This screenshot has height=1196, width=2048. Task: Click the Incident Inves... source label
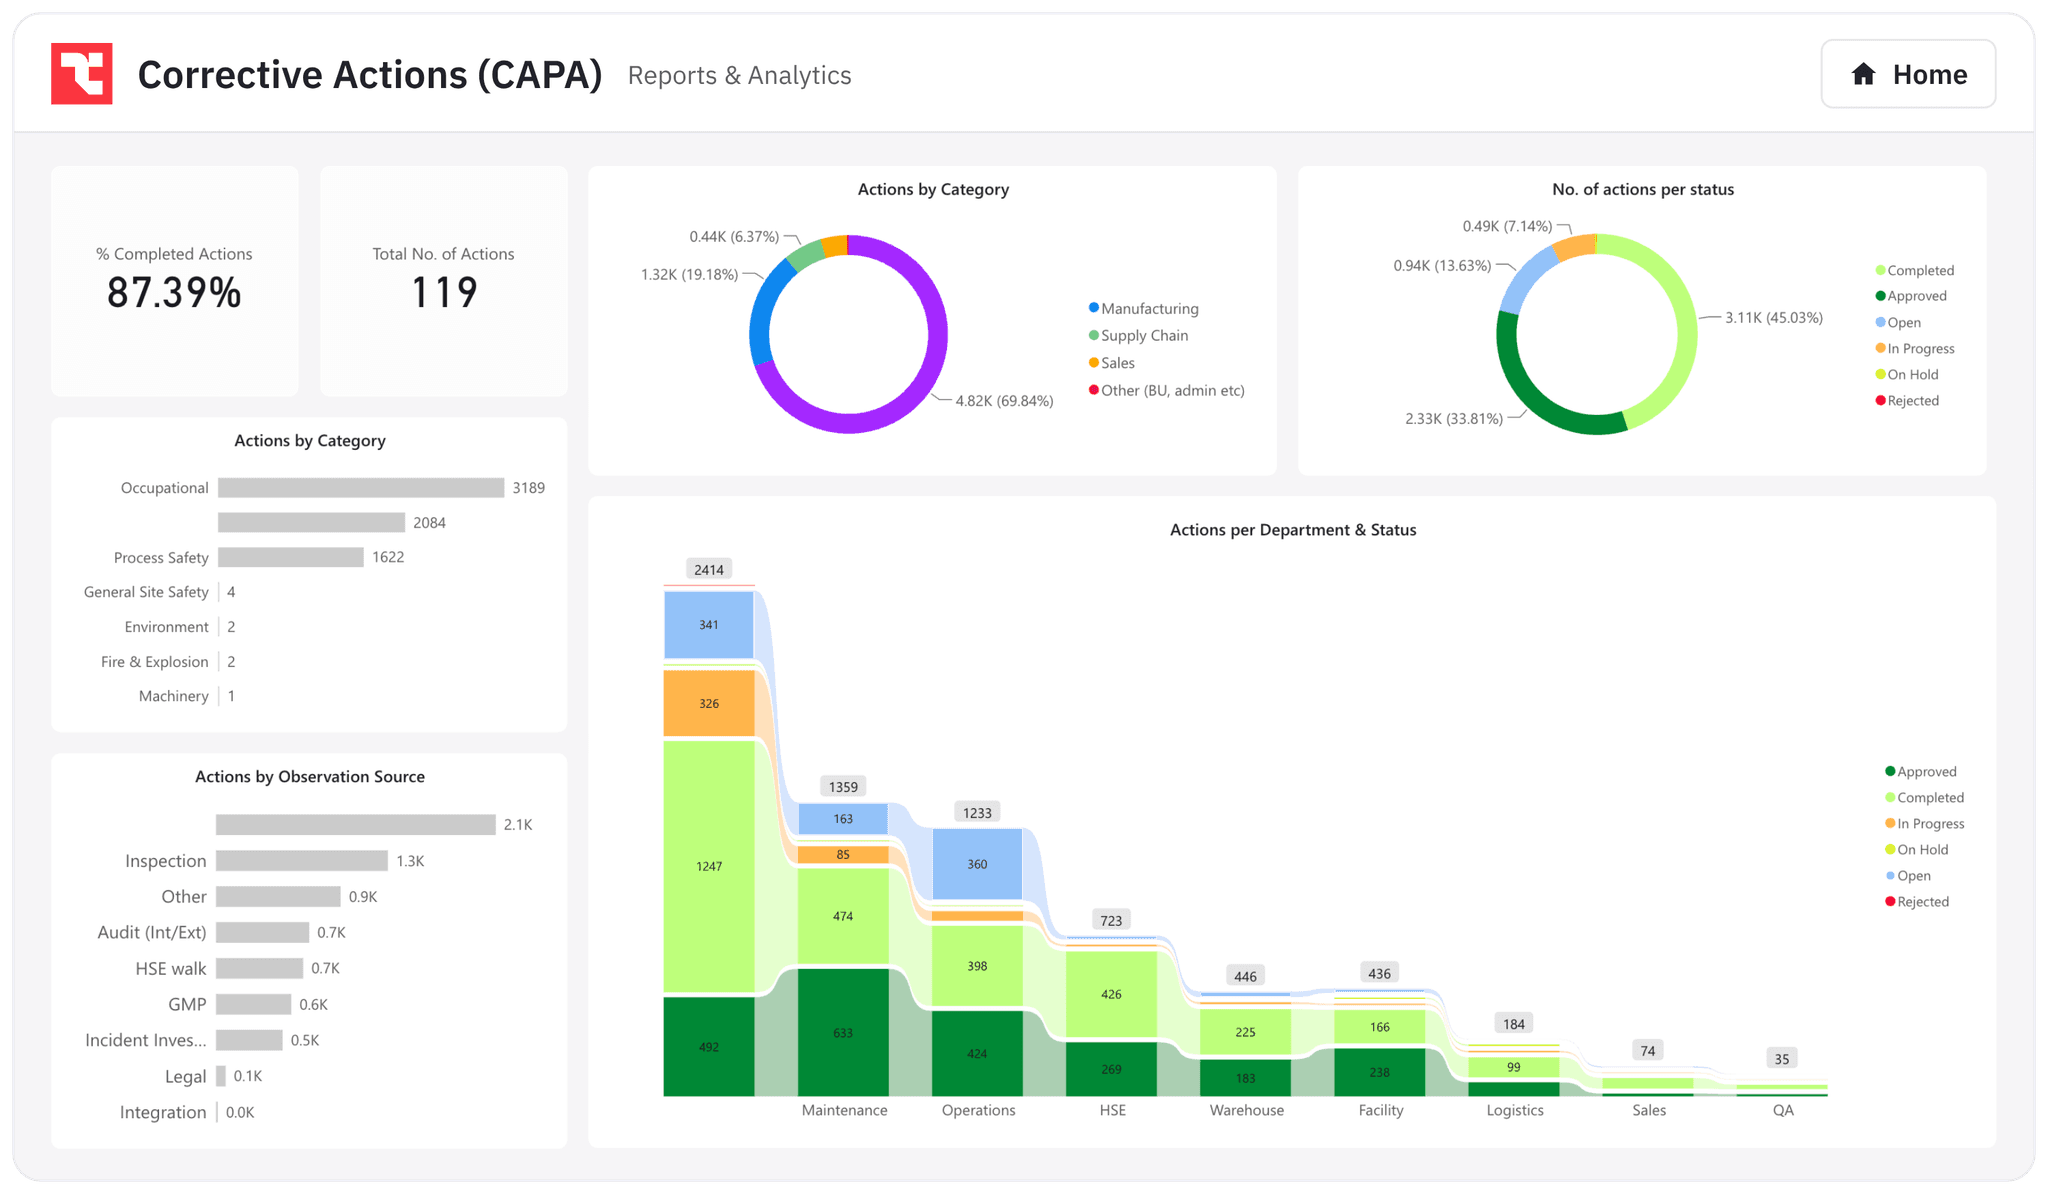click(x=146, y=1041)
